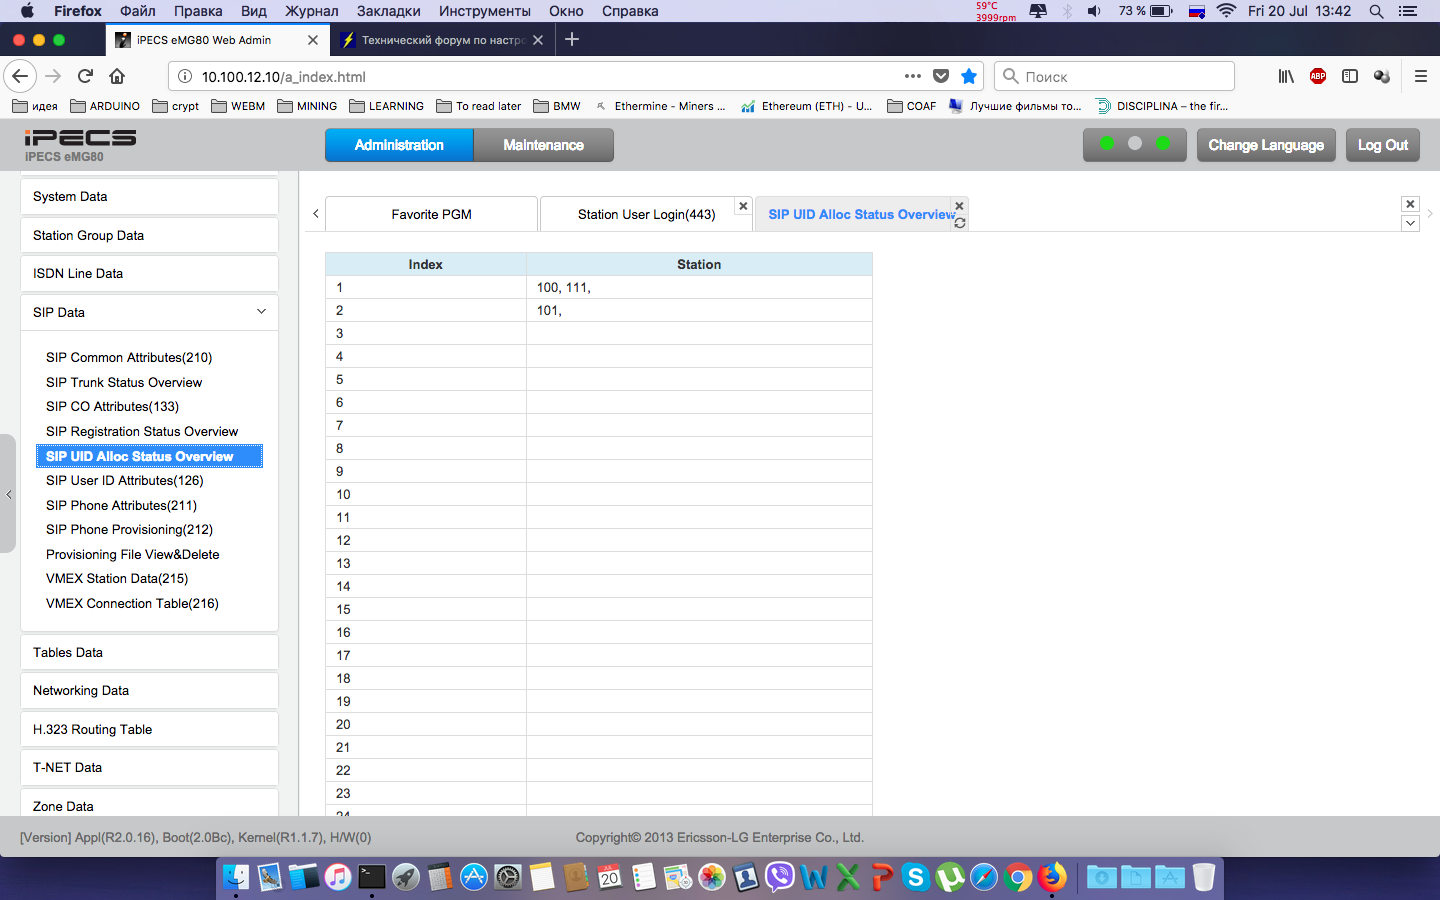Launch Viber from the dock
1440x900 pixels.
click(x=779, y=877)
